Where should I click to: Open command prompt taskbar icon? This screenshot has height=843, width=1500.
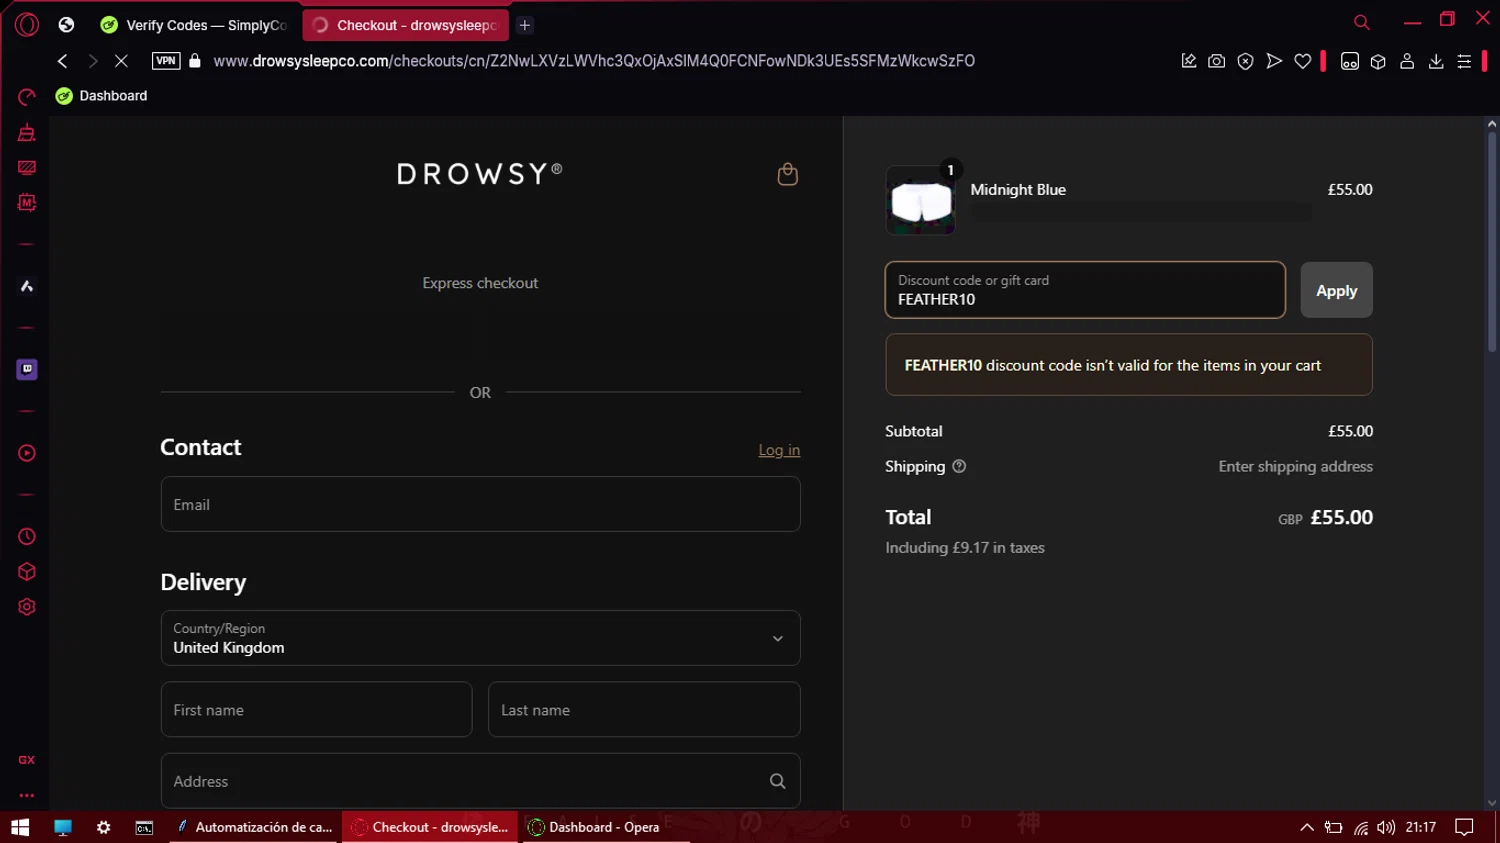click(145, 827)
